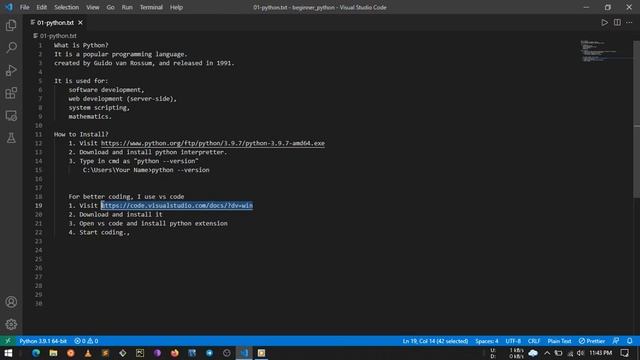Show hidden system tray icons

pyautogui.click(x=547, y=353)
